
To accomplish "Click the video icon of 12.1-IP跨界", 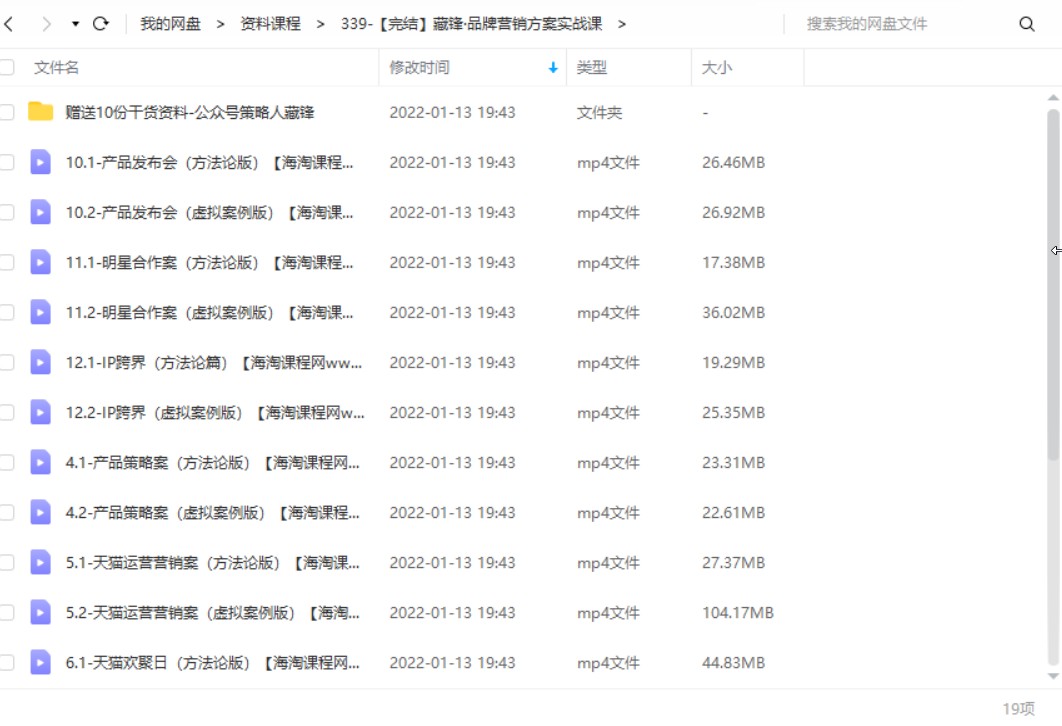I will coord(41,363).
